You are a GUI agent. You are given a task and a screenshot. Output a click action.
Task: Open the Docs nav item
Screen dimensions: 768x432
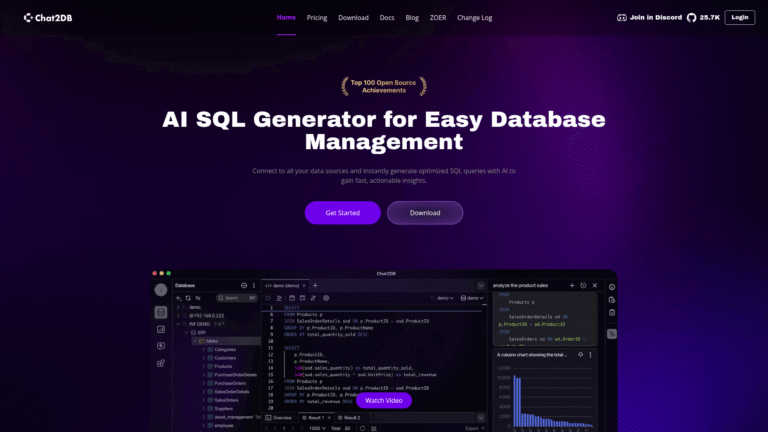[x=387, y=18]
